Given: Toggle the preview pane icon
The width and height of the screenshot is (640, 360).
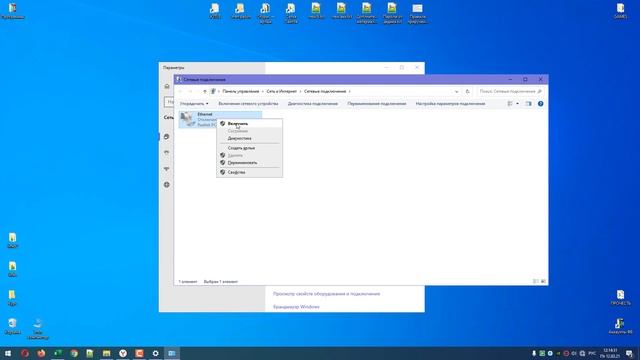Looking at the screenshot, I should click(529, 104).
